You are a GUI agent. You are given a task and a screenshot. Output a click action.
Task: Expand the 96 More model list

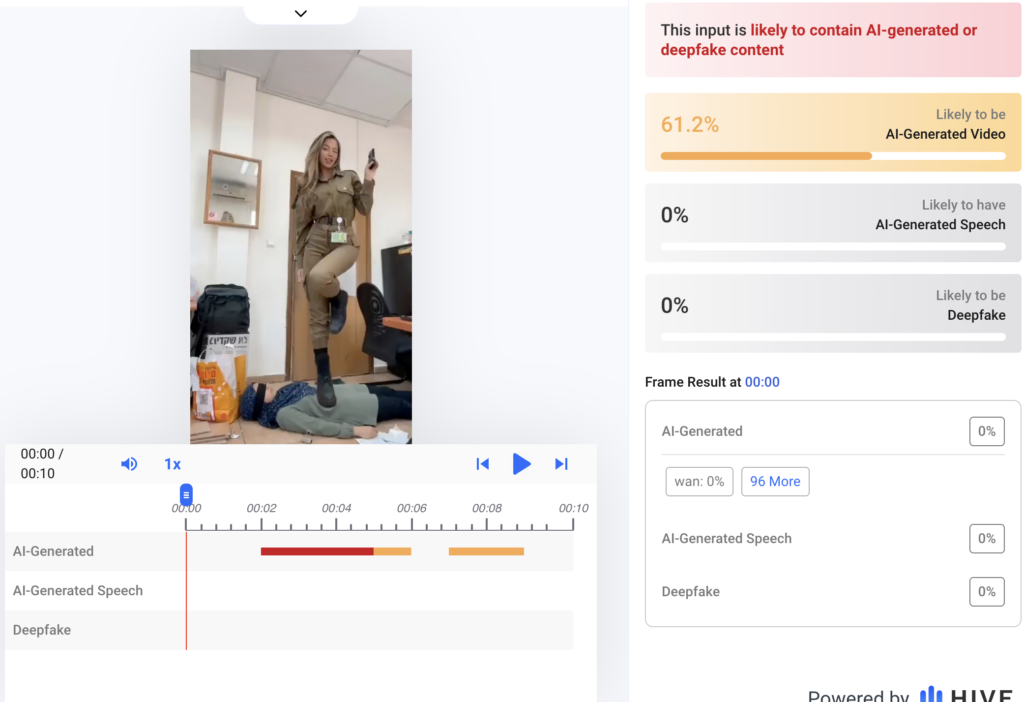[775, 481]
